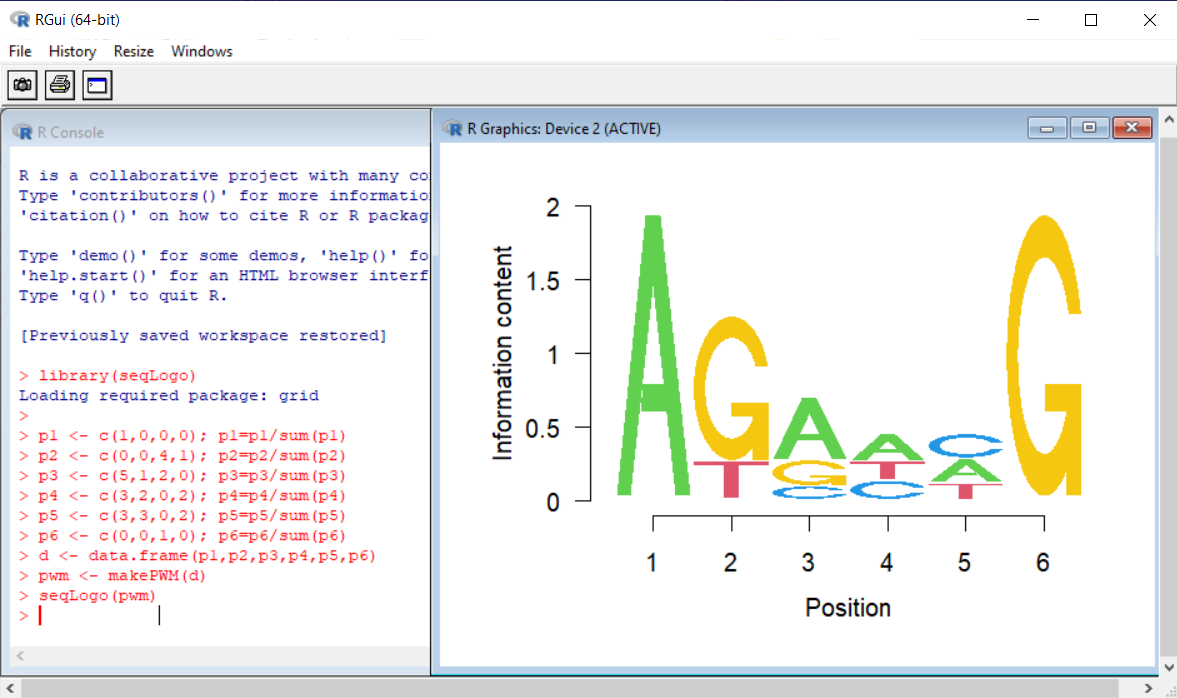The image size is (1177, 698).
Task: Click the RGui application icon in main title bar
Action: point(20,20)
